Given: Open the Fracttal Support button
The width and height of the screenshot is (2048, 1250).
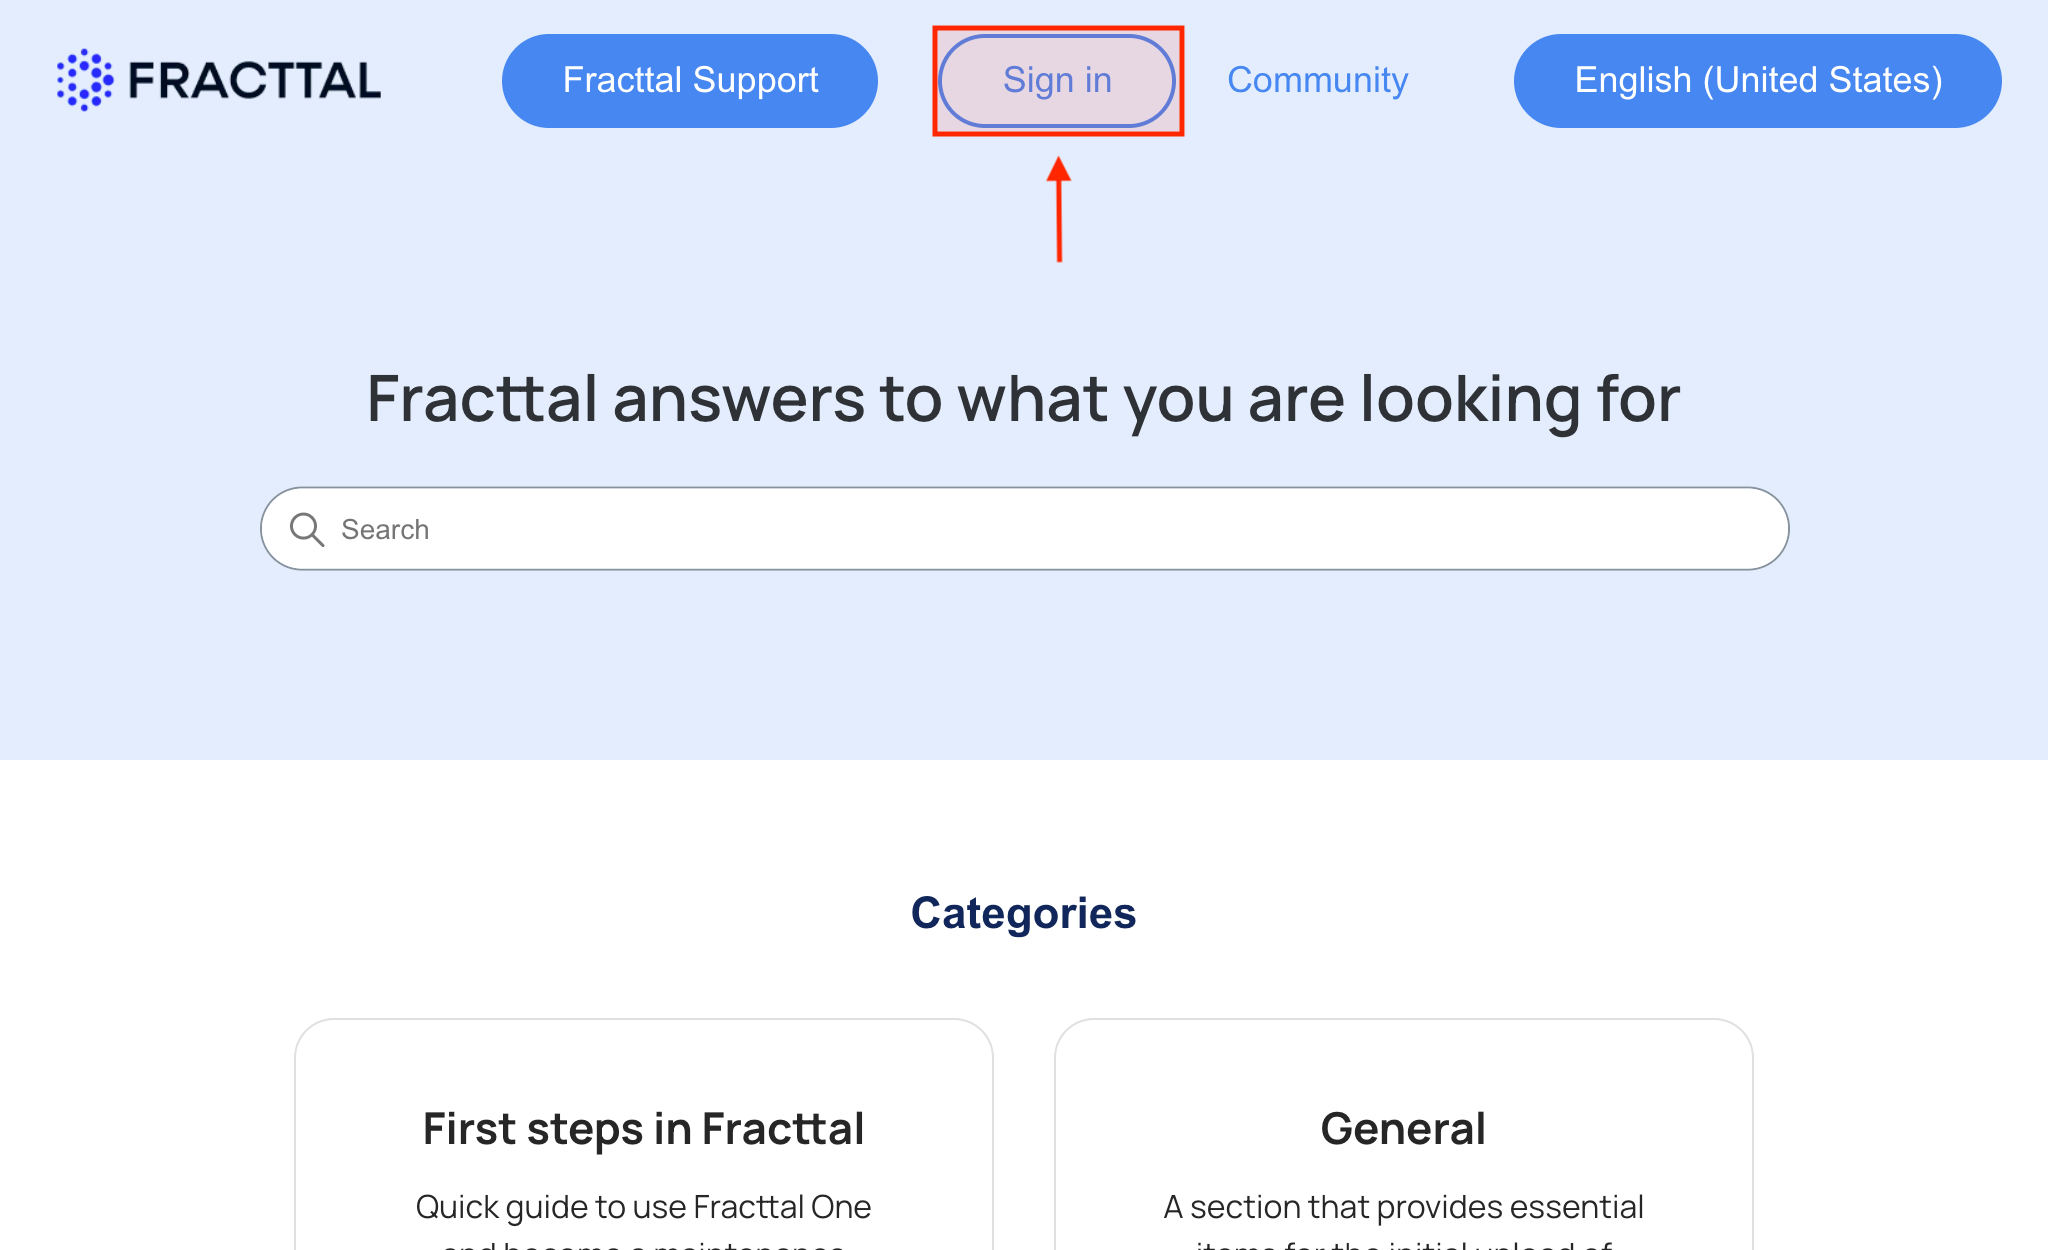Looking at the screenshot, I should coord(690,80).
